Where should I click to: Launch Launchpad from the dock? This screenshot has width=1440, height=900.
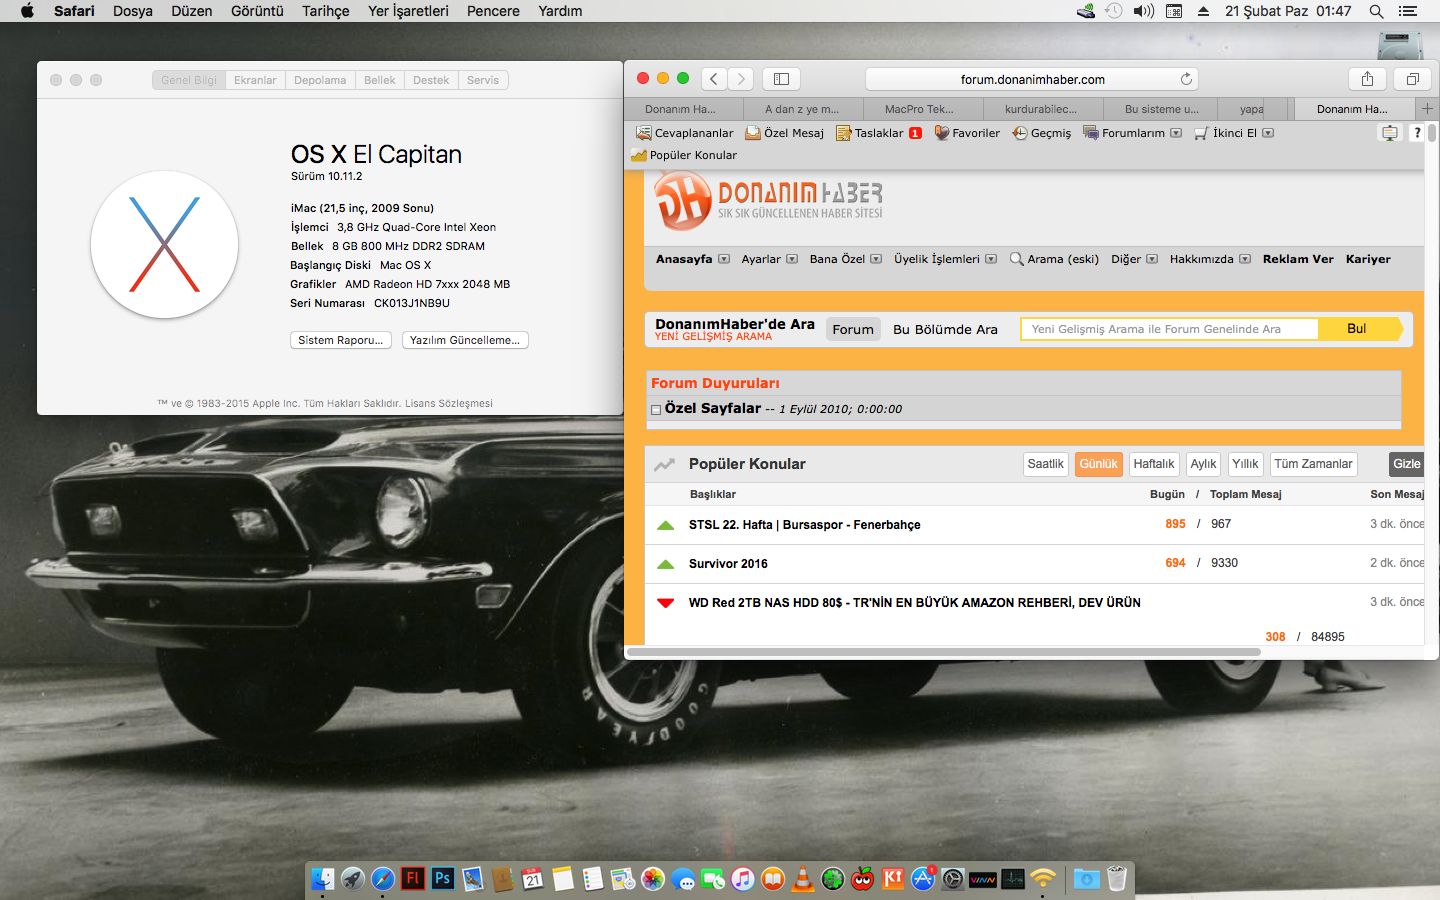(x=352, y=878)
